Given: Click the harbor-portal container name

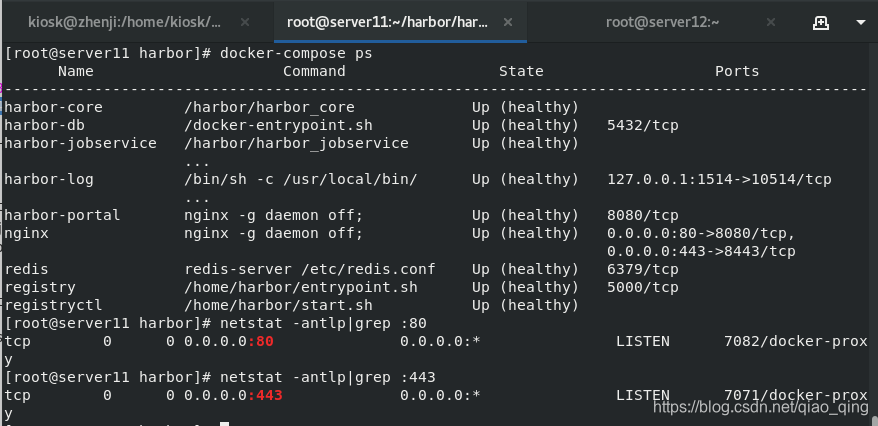Looking at the screenshot, I should pos(62,215).
